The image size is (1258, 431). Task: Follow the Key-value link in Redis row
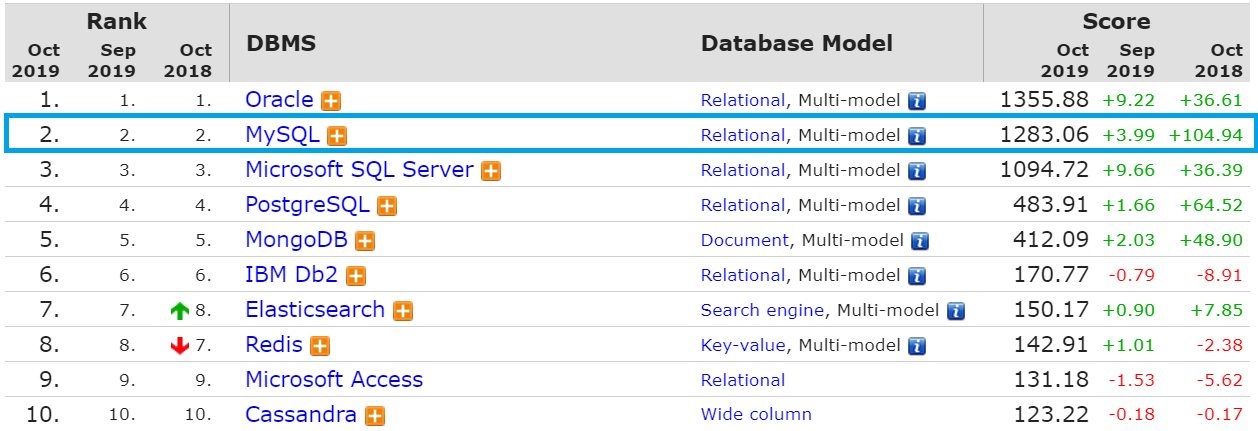[x=743, y=345]
